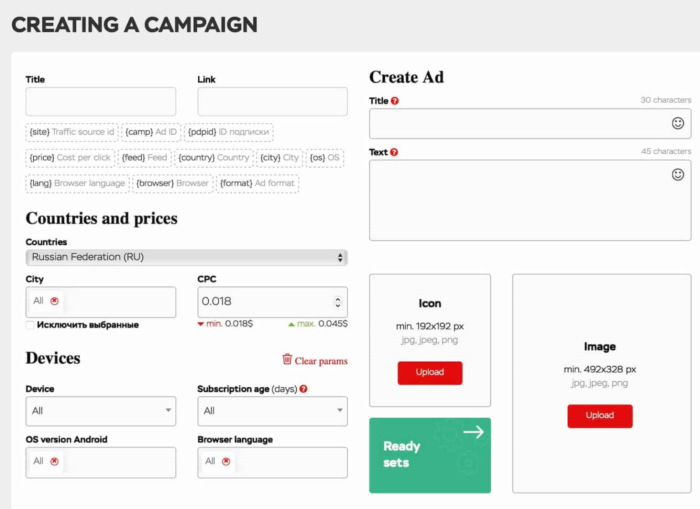Viewport: 700px width, 509px height.
Task: Open emoji picker in ad Title field
Action: 677,123
